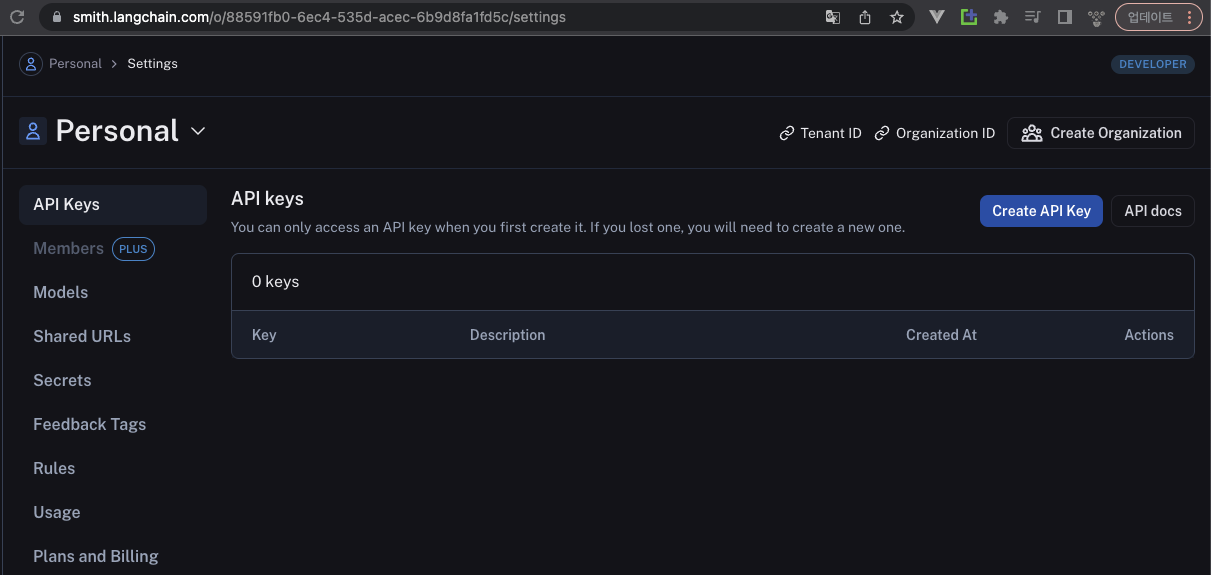Image resolution: width=1211 pixels, height=575 pixels.
Task: Click the Description column header
Action: 508,335
